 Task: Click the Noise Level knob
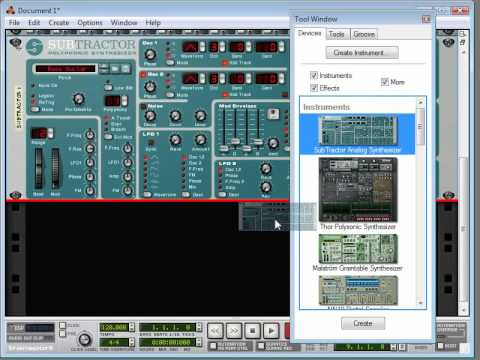[200, 116]
